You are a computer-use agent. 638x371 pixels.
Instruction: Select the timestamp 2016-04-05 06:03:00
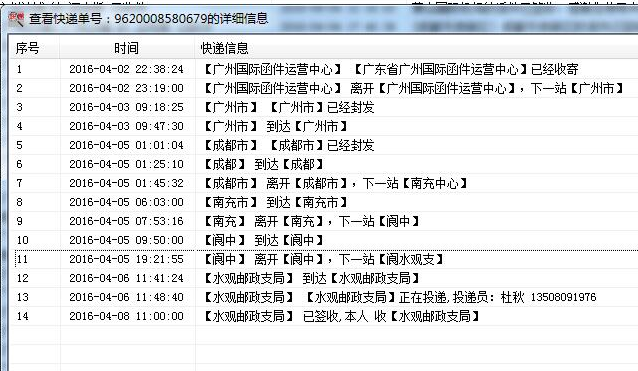126,202
